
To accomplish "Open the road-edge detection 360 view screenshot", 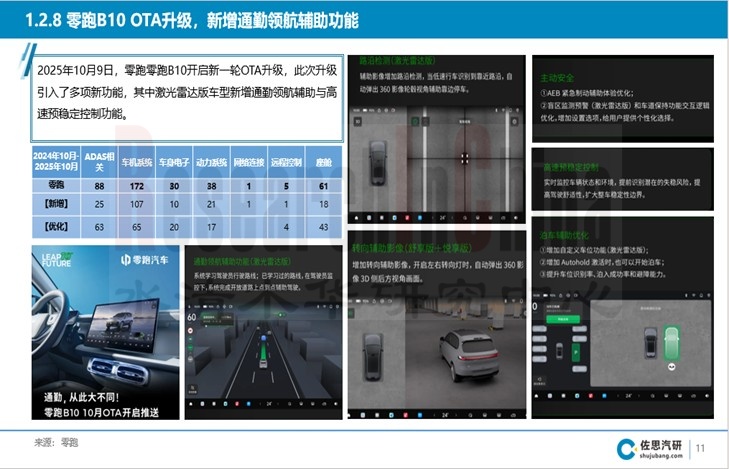I will point(437,165).
